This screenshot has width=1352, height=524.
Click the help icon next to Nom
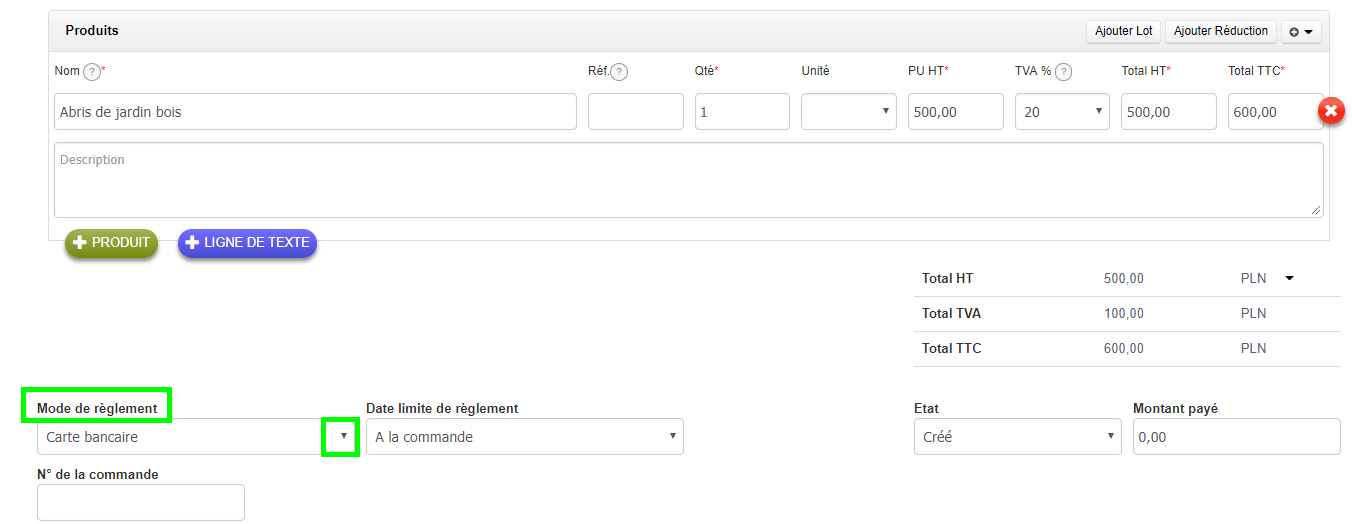point(92,71)
